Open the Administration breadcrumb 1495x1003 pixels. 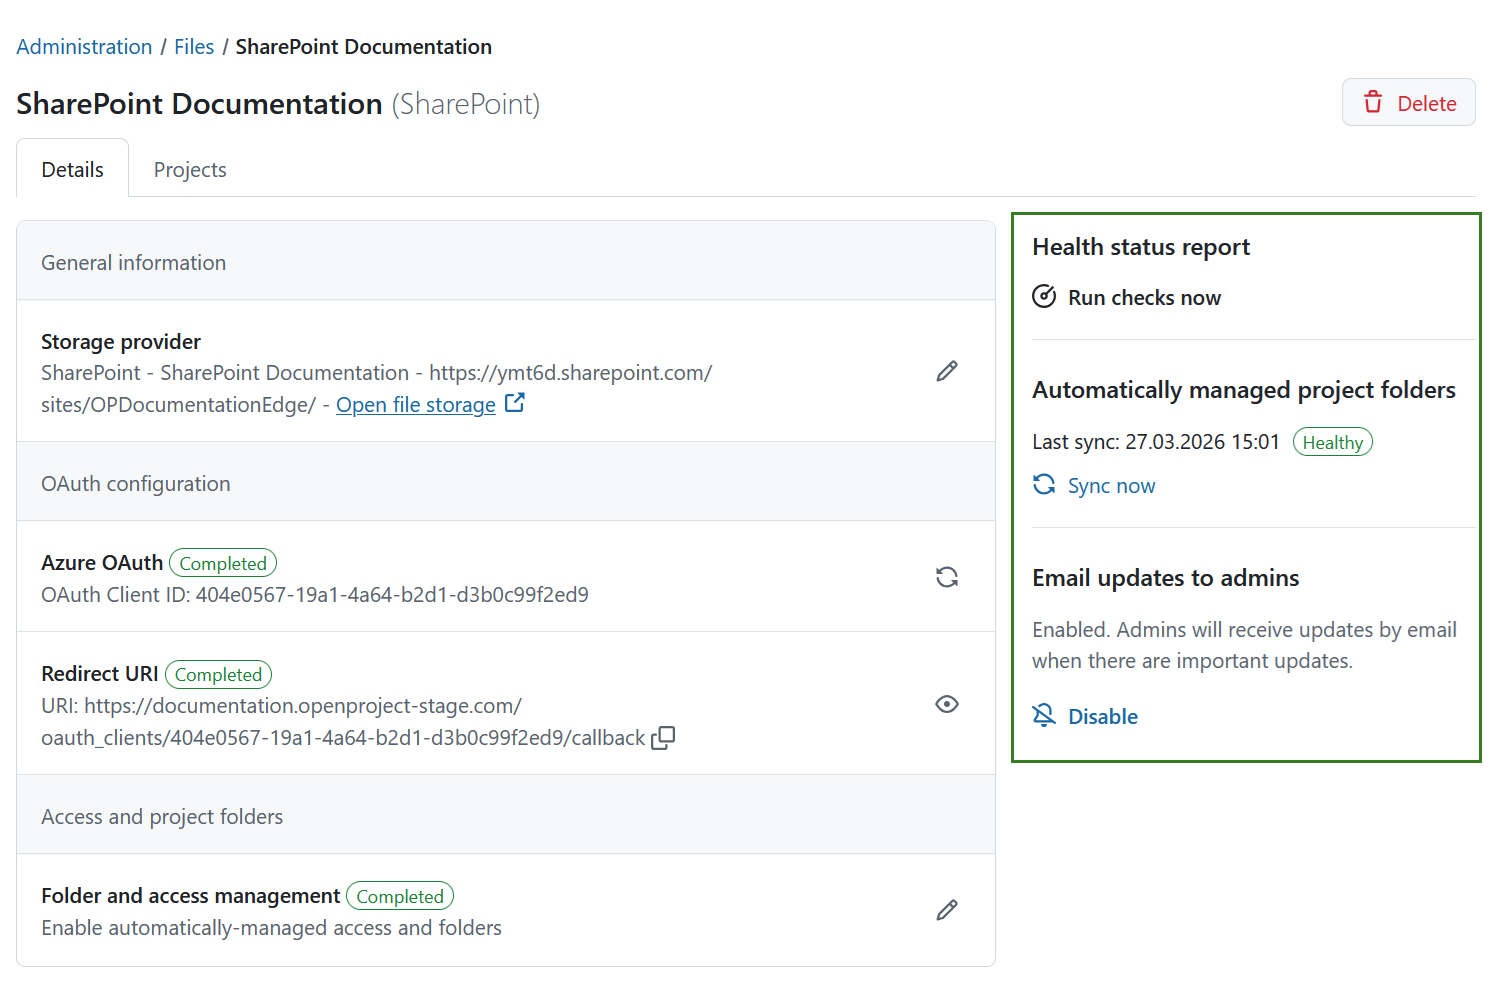[84, 46]
